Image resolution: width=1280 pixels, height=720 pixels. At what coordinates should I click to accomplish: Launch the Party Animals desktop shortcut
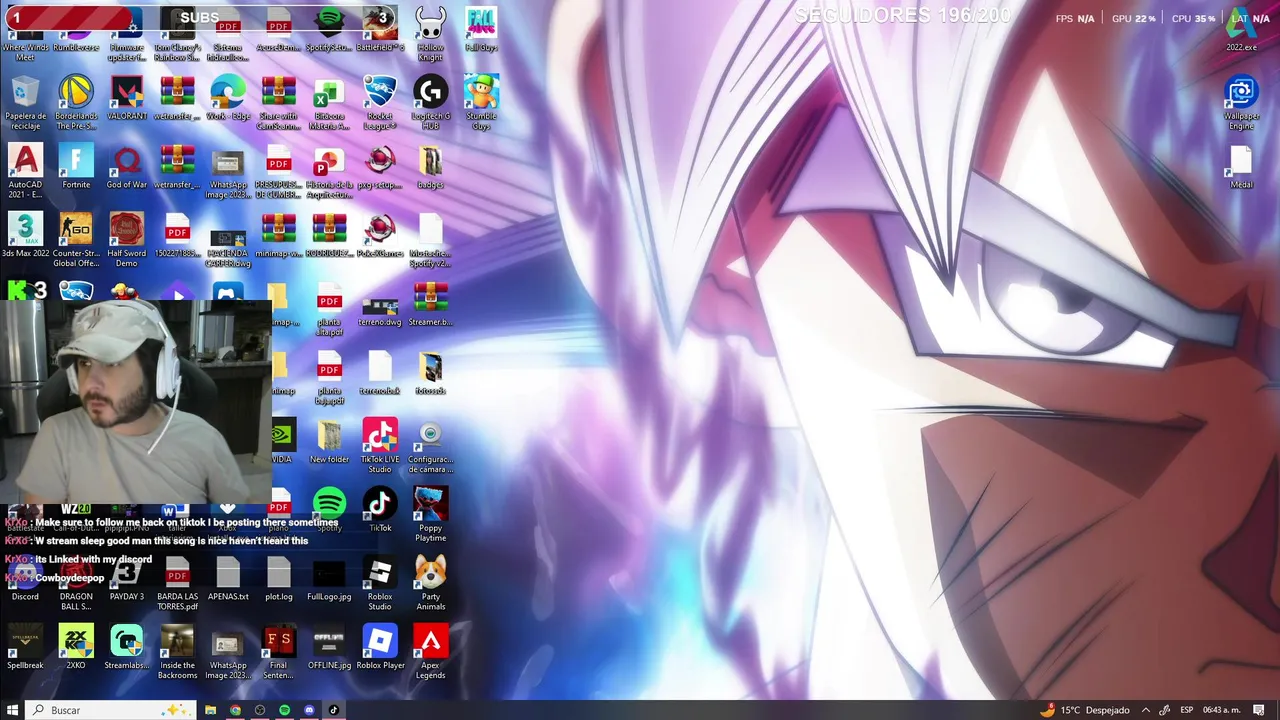[430, 584]
